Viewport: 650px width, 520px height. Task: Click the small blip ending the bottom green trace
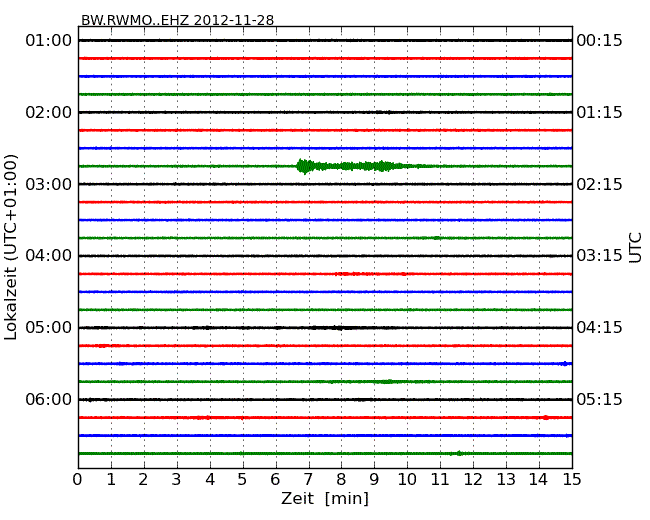[x=459, y=453]
